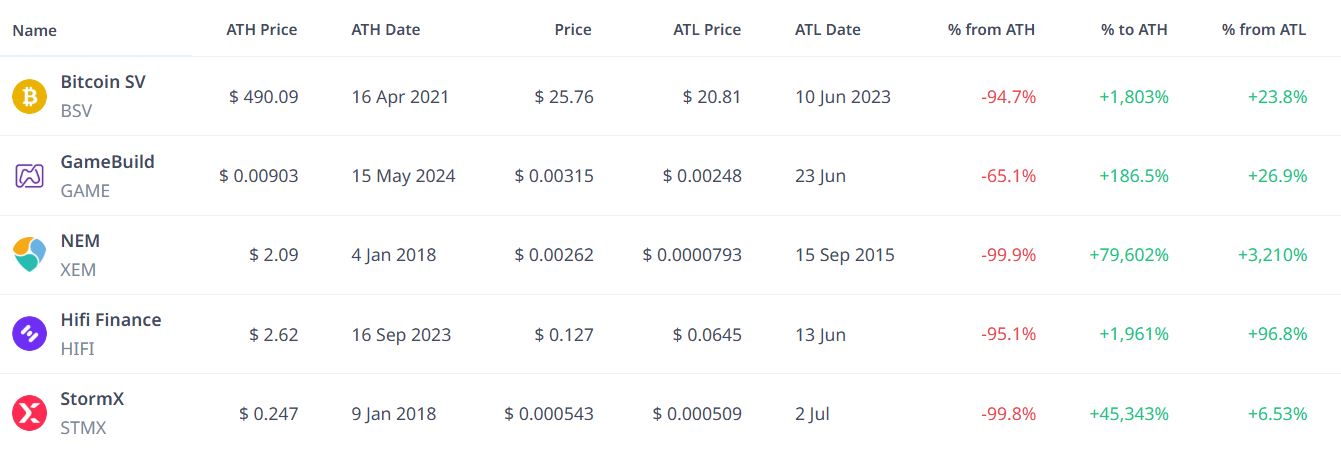The image size is (1341, 452).
Task: Open the Hifi Finance name link
Action: click(x=110, y=319)
